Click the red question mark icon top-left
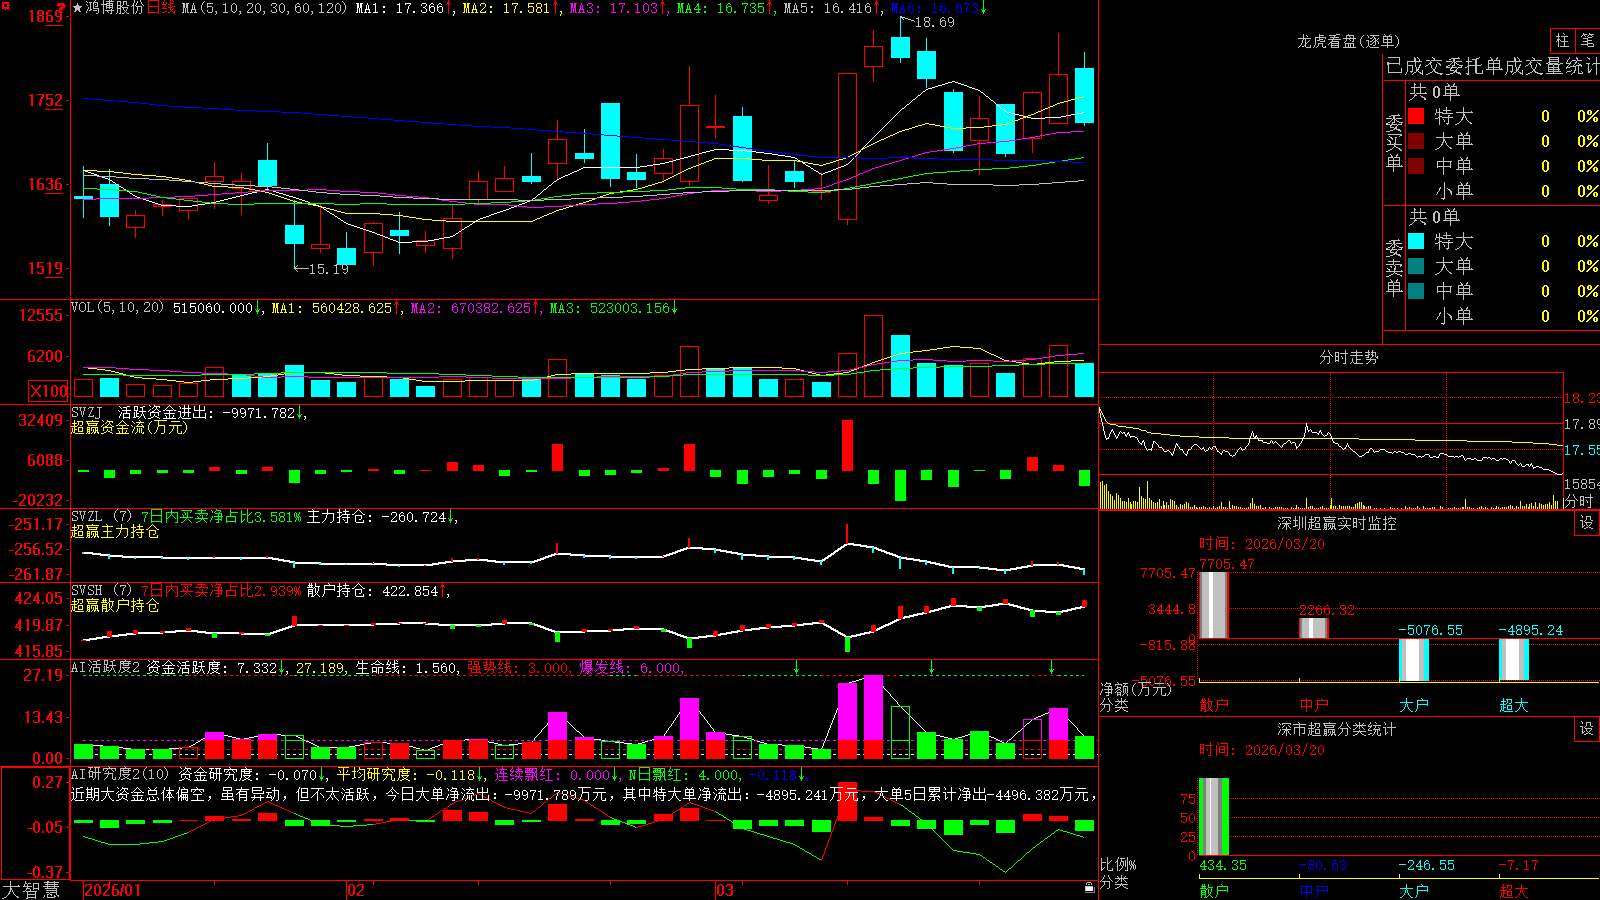The image size is (1600, 900). 61,8
